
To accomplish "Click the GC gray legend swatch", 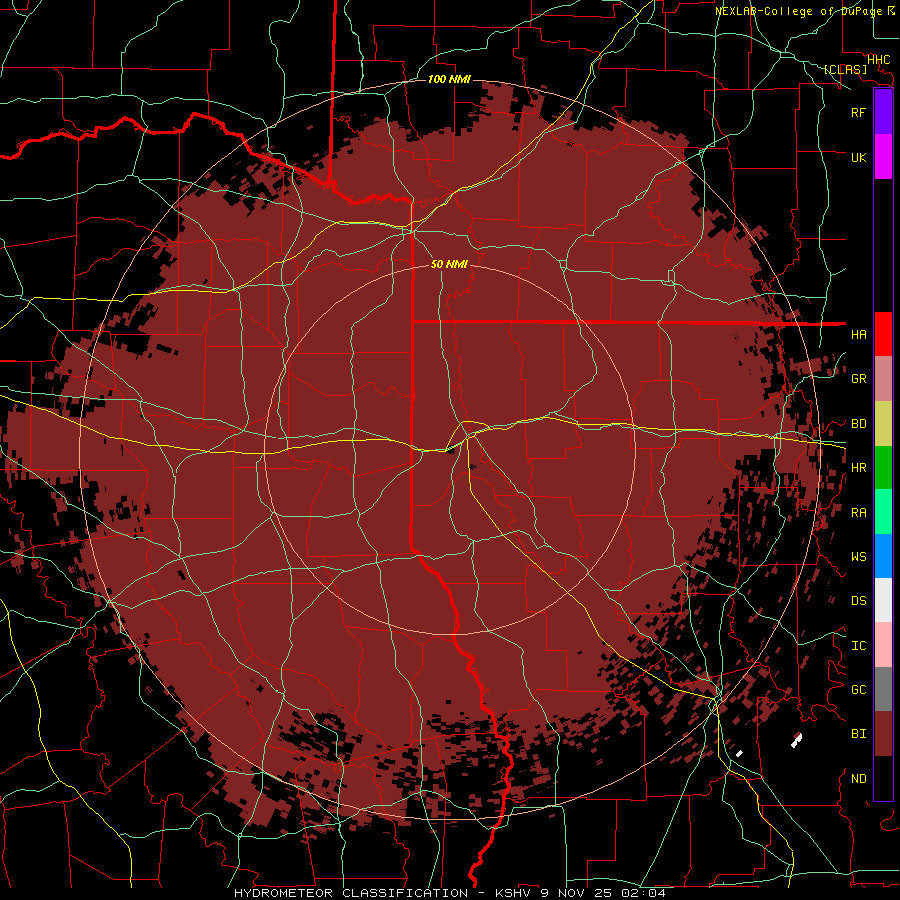I will pyautogui.click(x=883, y=689).
